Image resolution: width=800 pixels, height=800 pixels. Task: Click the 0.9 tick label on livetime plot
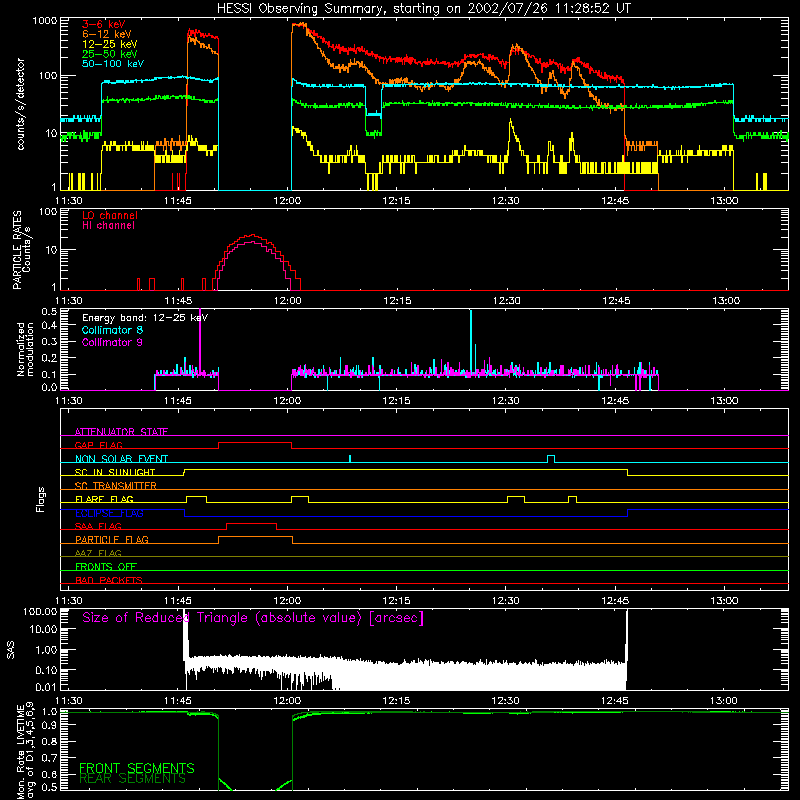click(x=49, y=725)
